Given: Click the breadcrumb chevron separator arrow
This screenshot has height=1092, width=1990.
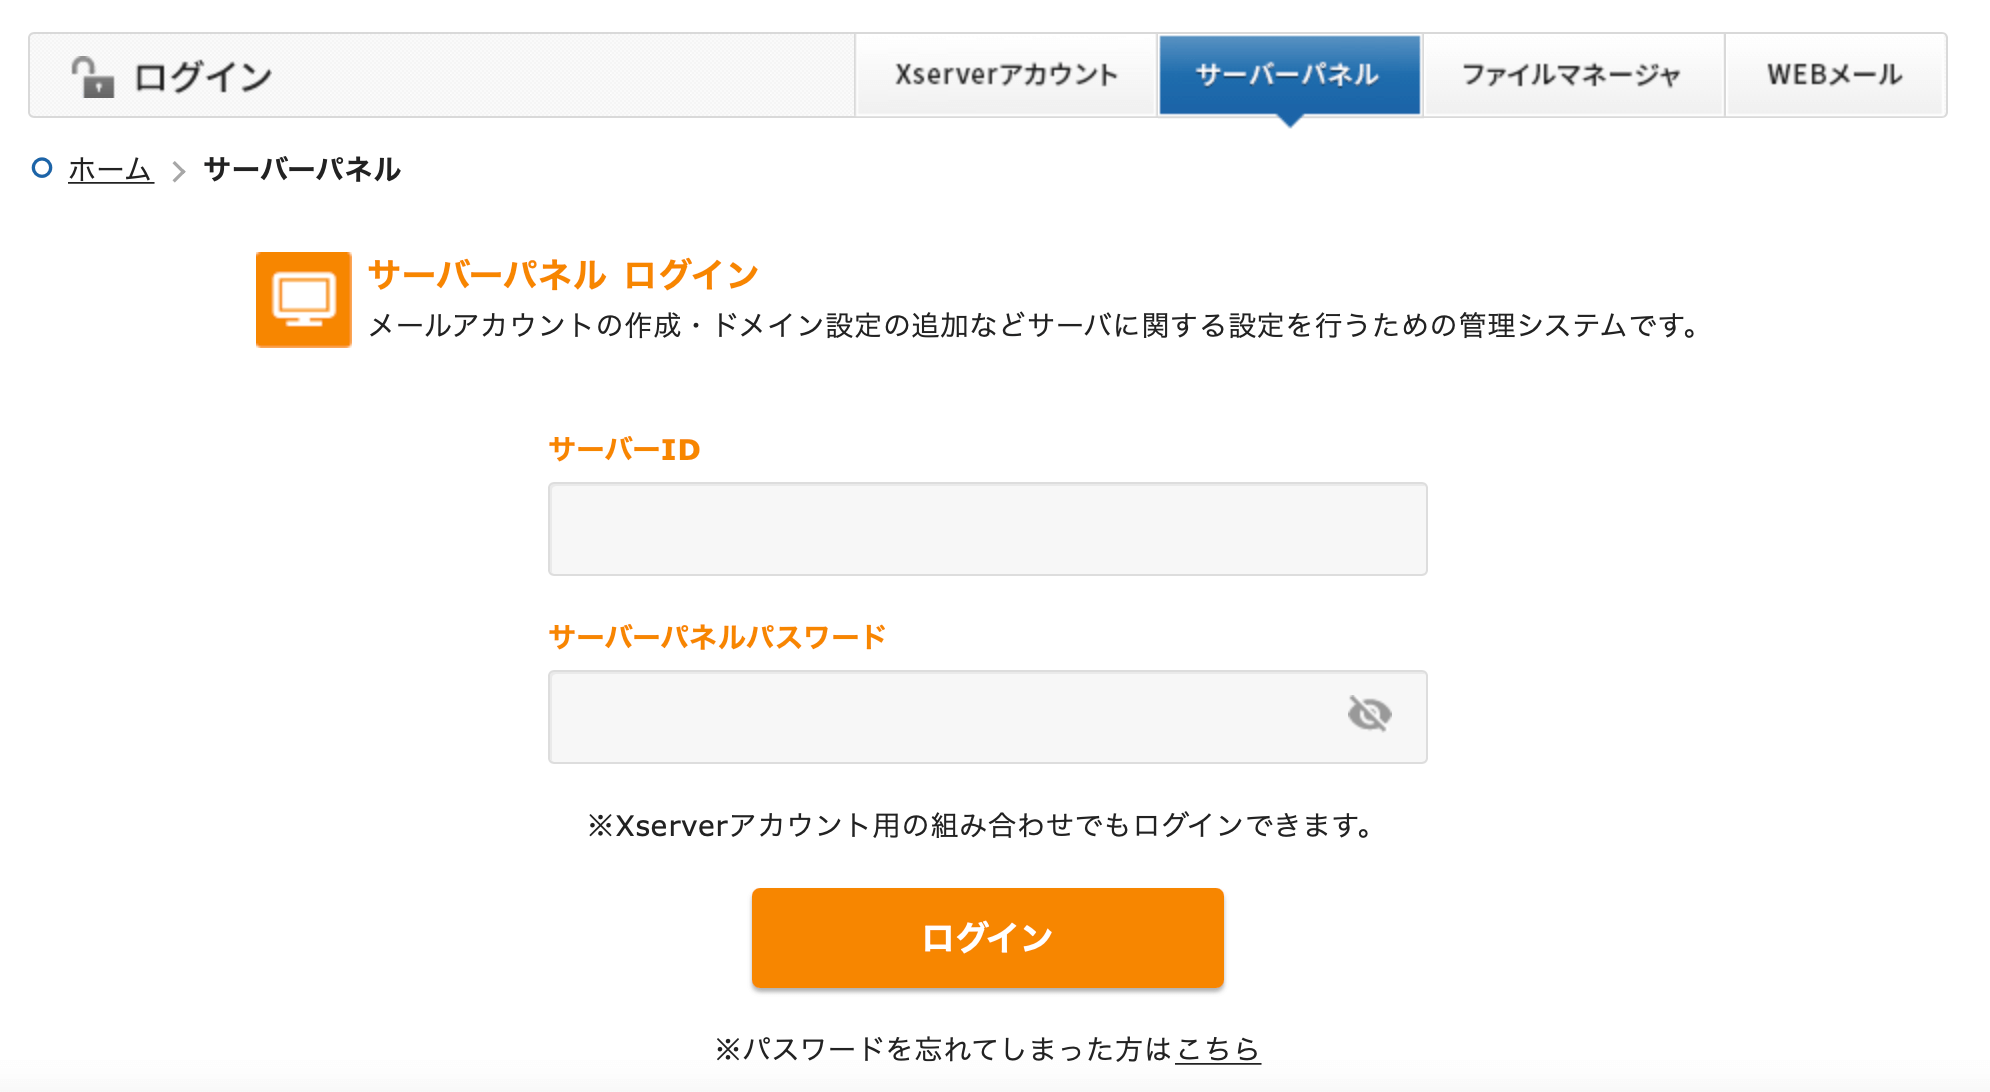Looking at the screenshot, I should tap(179, 171).
